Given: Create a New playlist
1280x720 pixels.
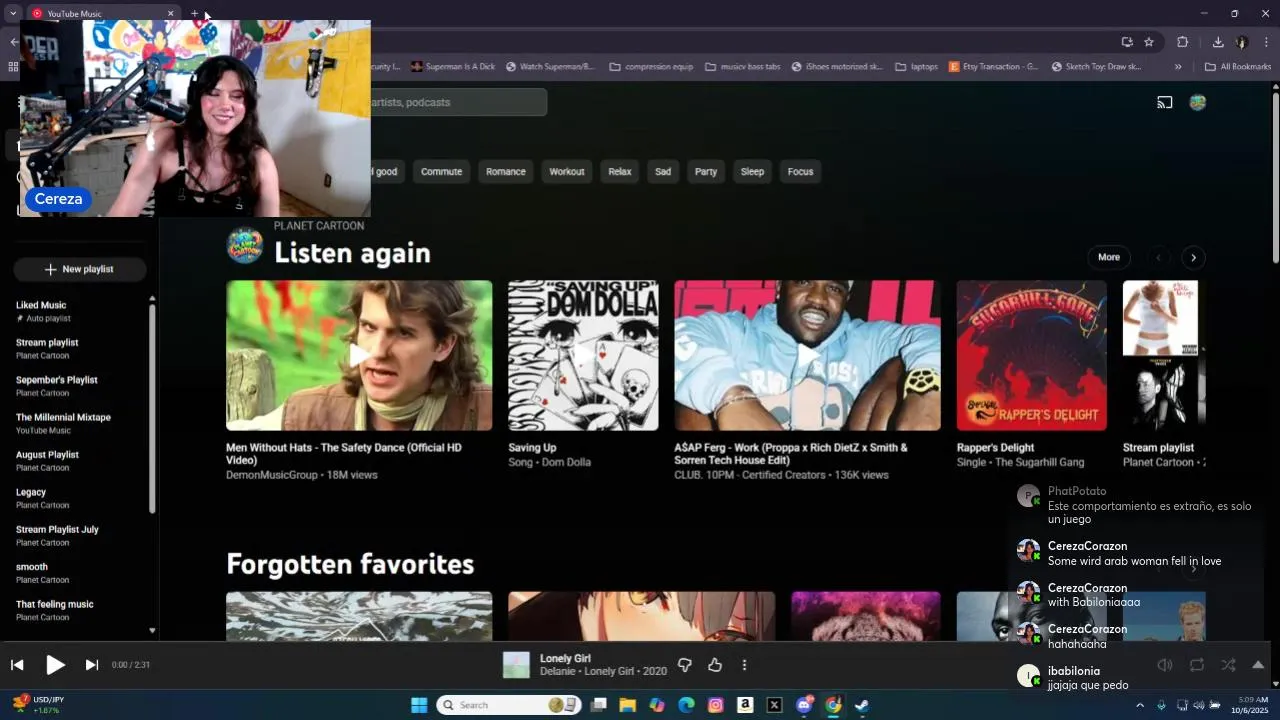Looking at the screenshot, I should click(79, 269).
